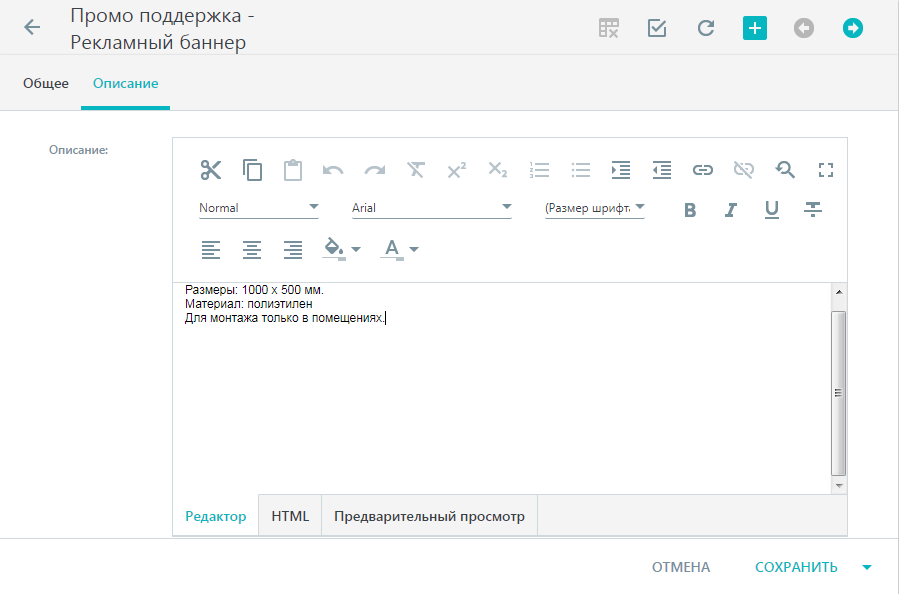The width and height of the screenshot is (899, 594).
Task: Open find and replace magnifier
Action: (785, 170)
